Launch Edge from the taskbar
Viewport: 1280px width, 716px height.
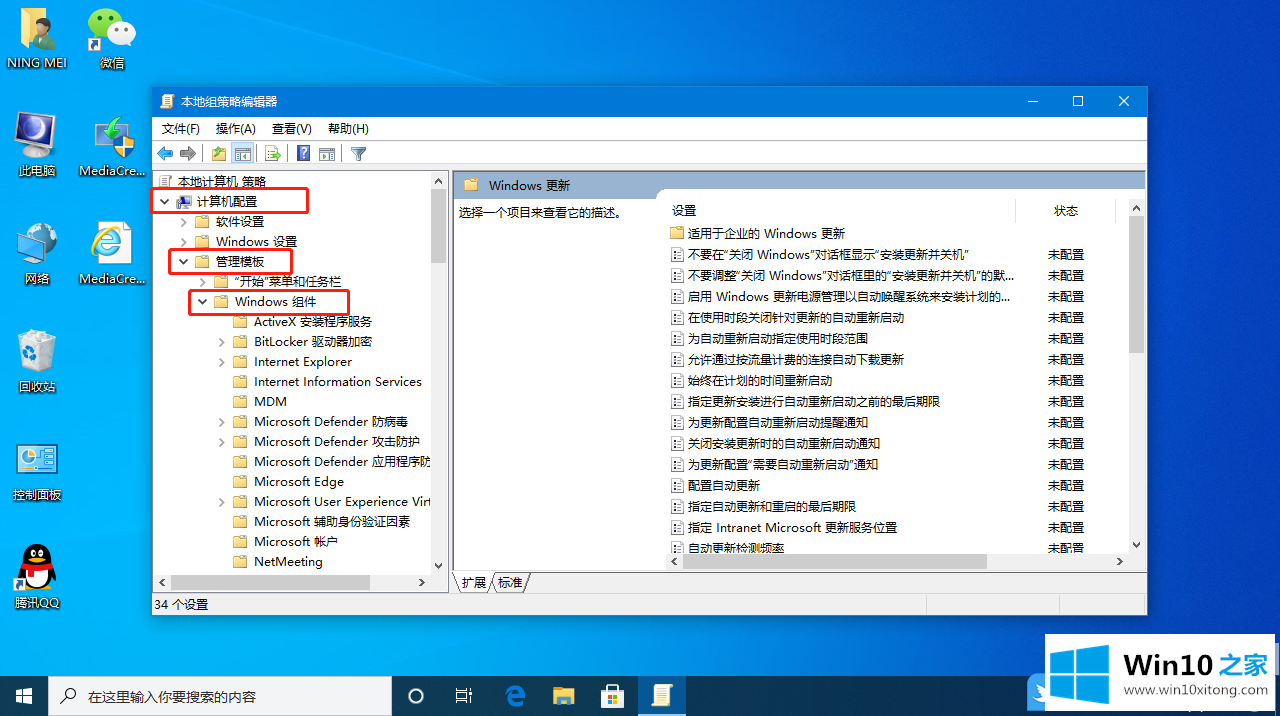coord(516,695)
